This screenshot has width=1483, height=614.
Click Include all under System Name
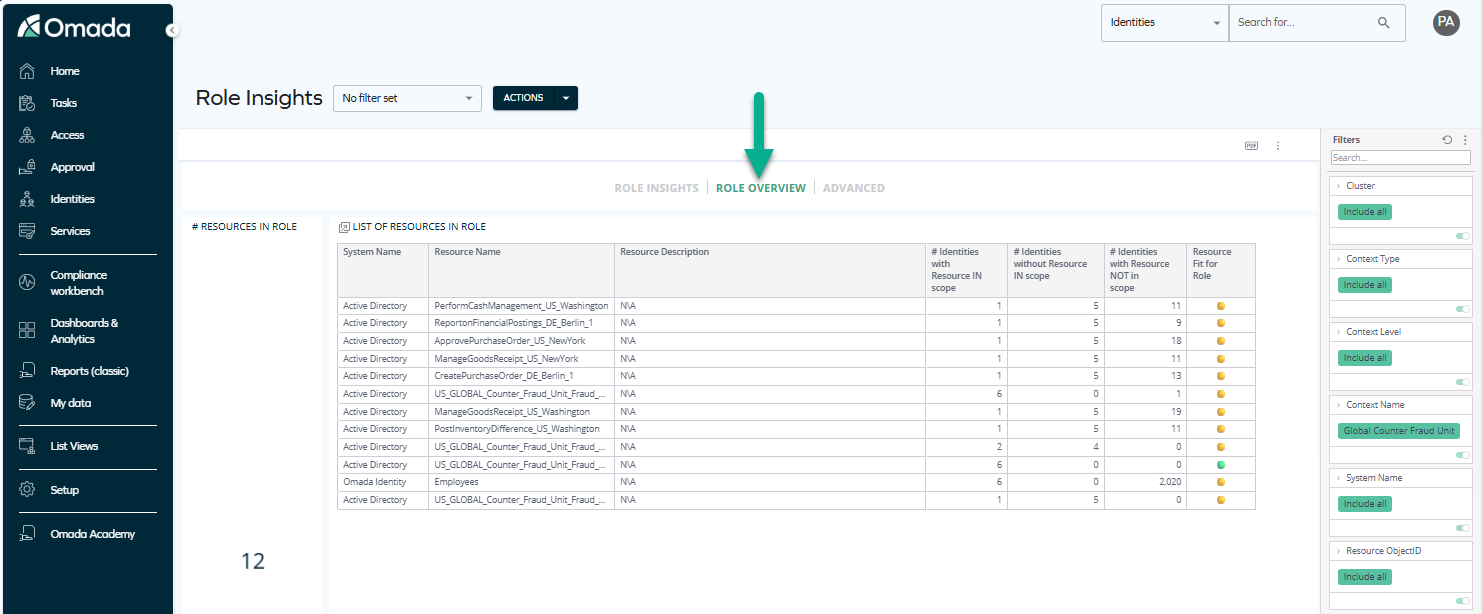click(x=1365, y=504)
